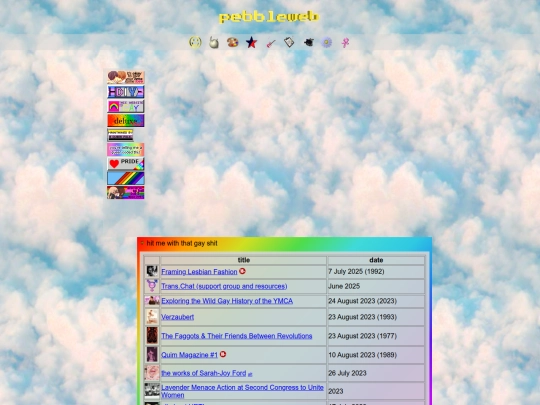Select the 24 August 2023 (2023) cell

pyautogui.click(x=376, y=301)
